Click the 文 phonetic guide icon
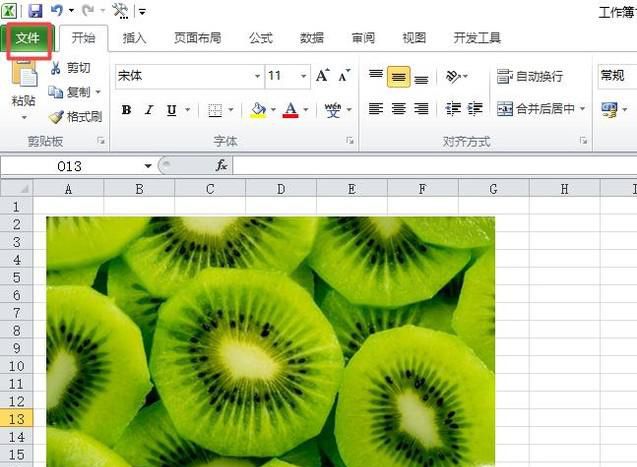The image size is (637, 467). pos(333,110)
